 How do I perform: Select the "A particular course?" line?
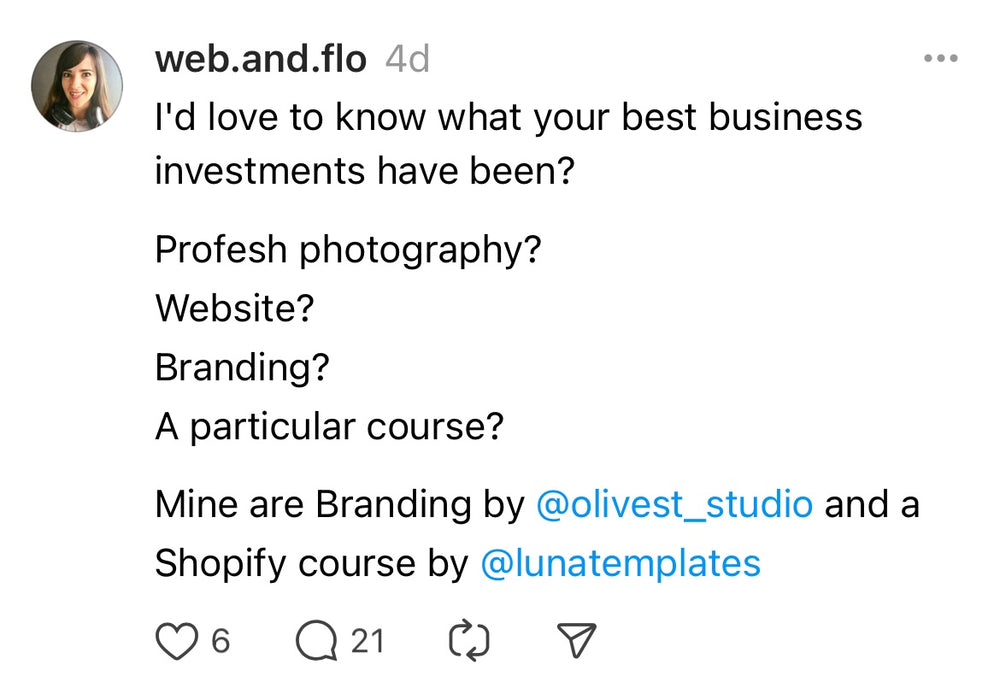pos(329,427)
